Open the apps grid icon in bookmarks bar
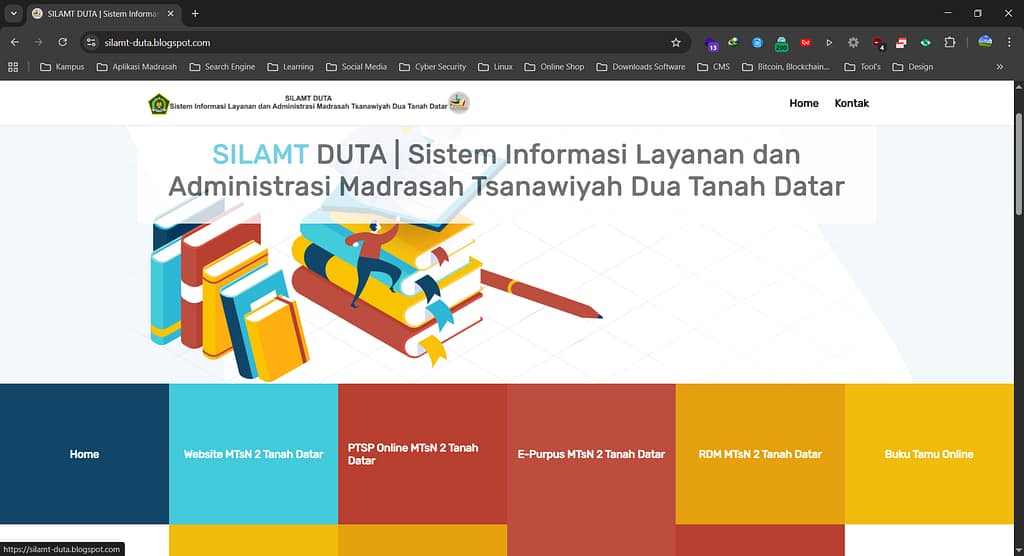This screenshot has height=556, width=1024. pos(13,67)
